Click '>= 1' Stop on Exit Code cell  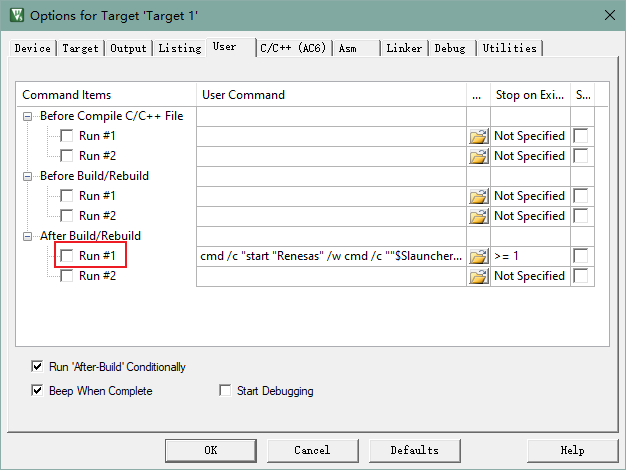[x=529, y=256]
